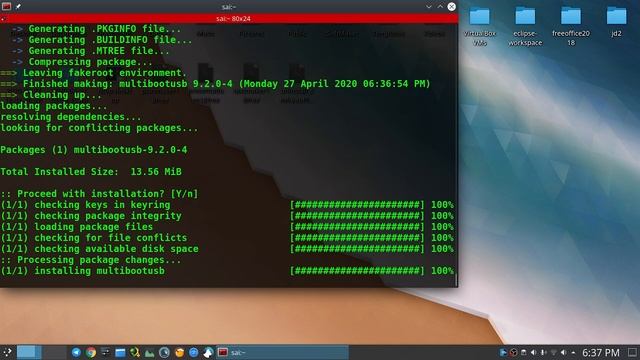
Task: Open the freeoffice2018 desktop folder
Action: coord(571,25)
